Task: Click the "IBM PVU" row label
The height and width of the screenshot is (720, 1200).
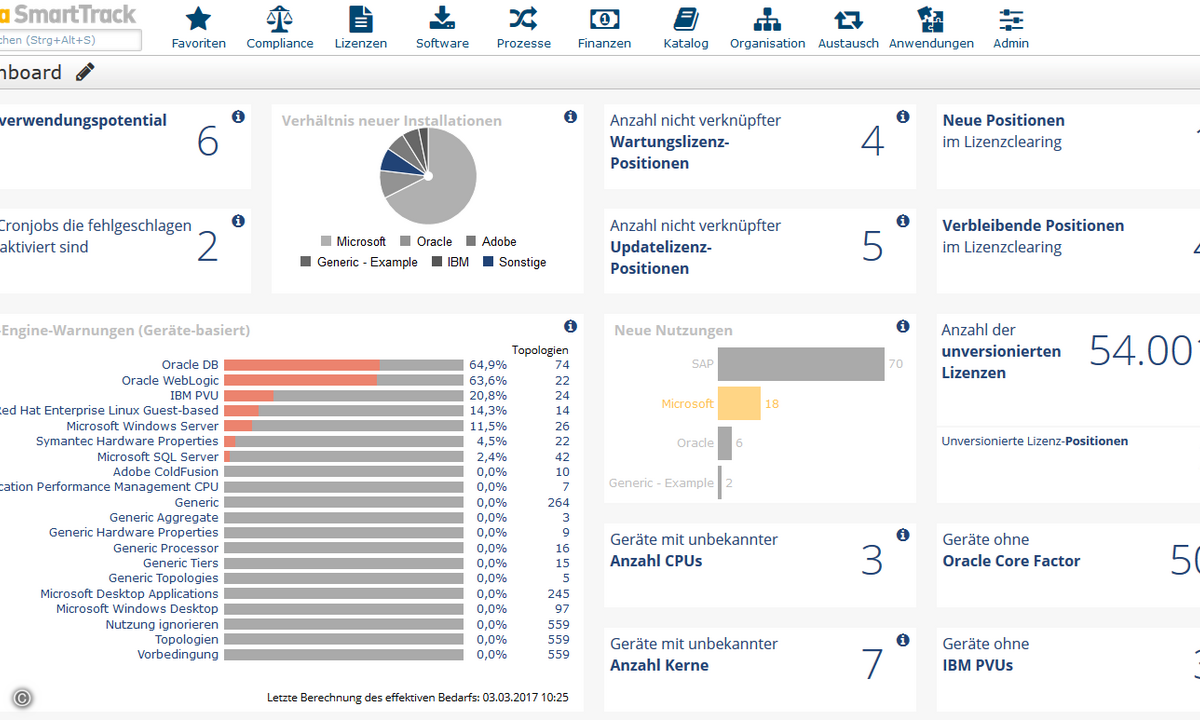Action: 194,396
